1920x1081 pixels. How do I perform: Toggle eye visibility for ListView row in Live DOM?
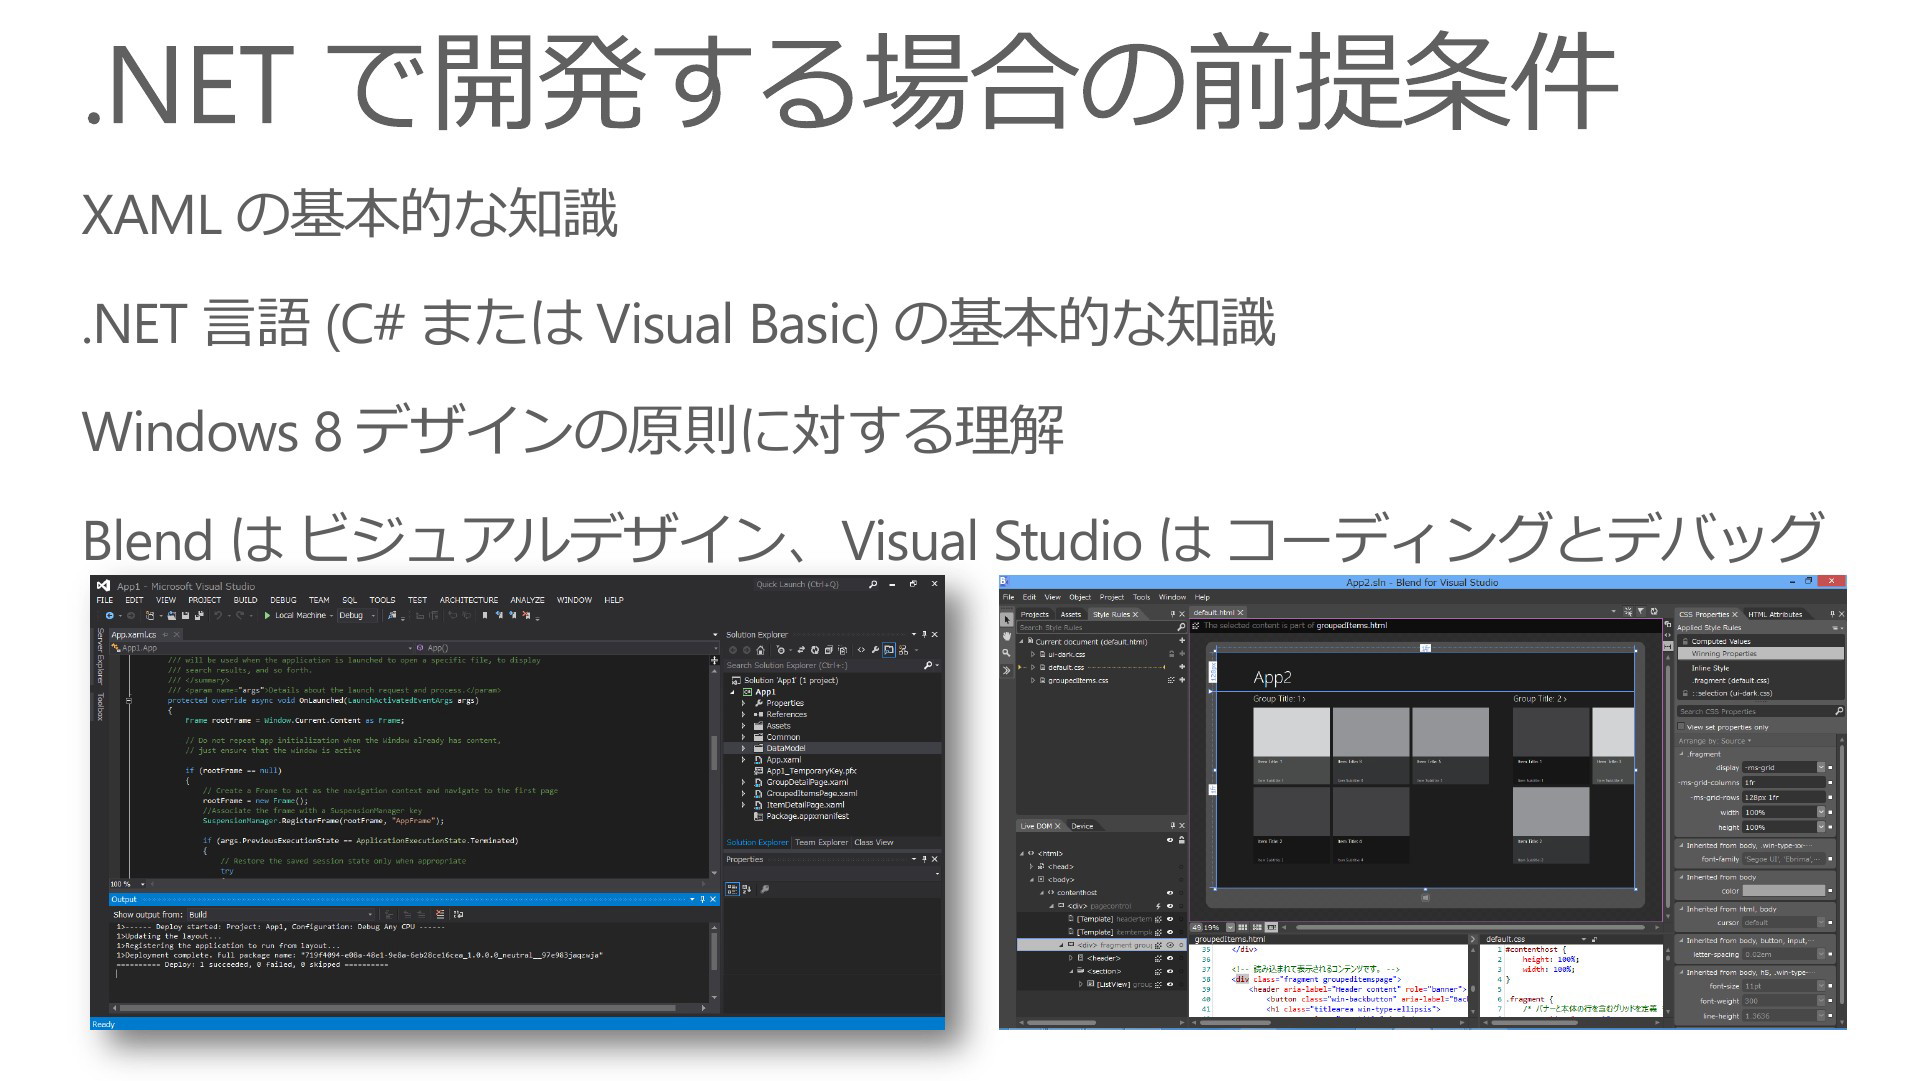pos(1170,984)
